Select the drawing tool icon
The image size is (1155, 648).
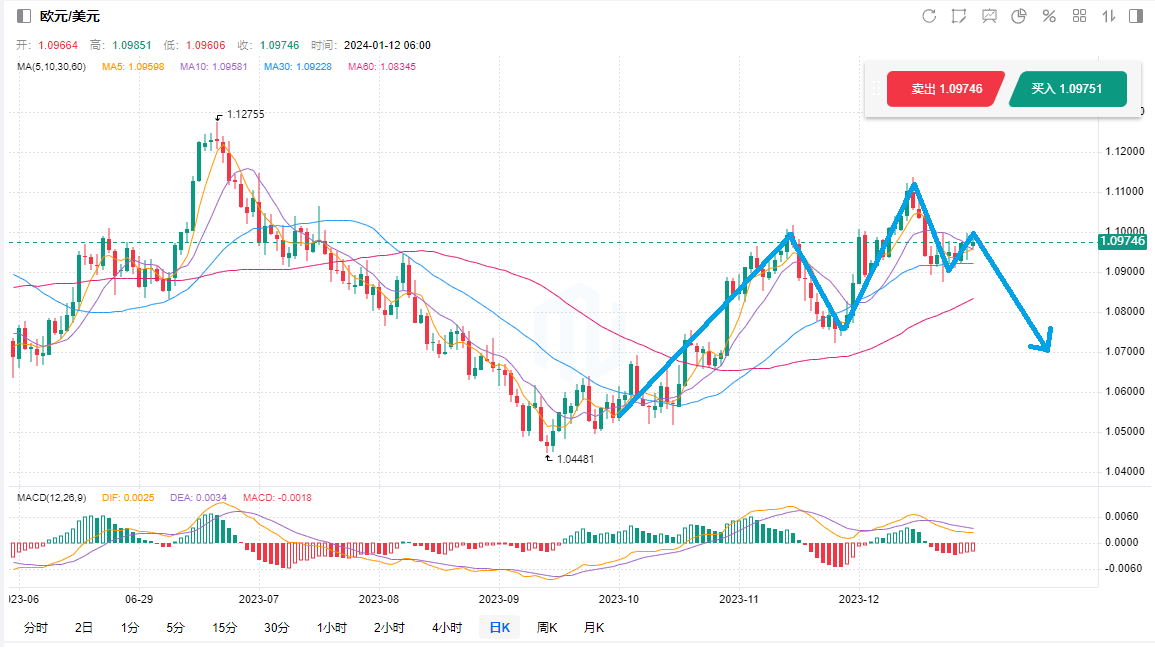click(x=959, y=16)
